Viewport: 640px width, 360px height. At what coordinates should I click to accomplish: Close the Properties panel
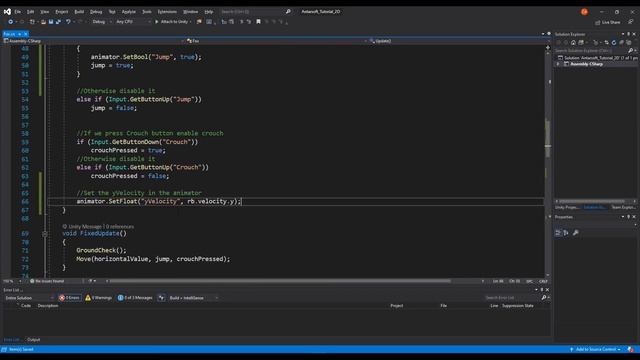click(634, 217)
